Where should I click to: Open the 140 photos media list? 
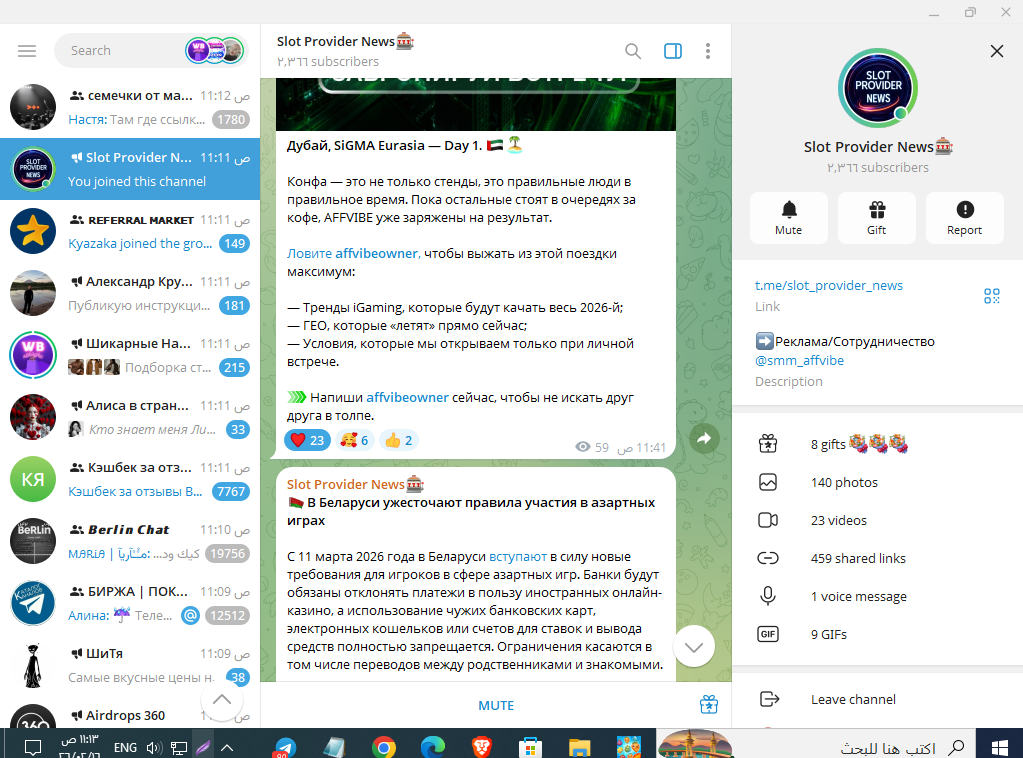(878, 482)
